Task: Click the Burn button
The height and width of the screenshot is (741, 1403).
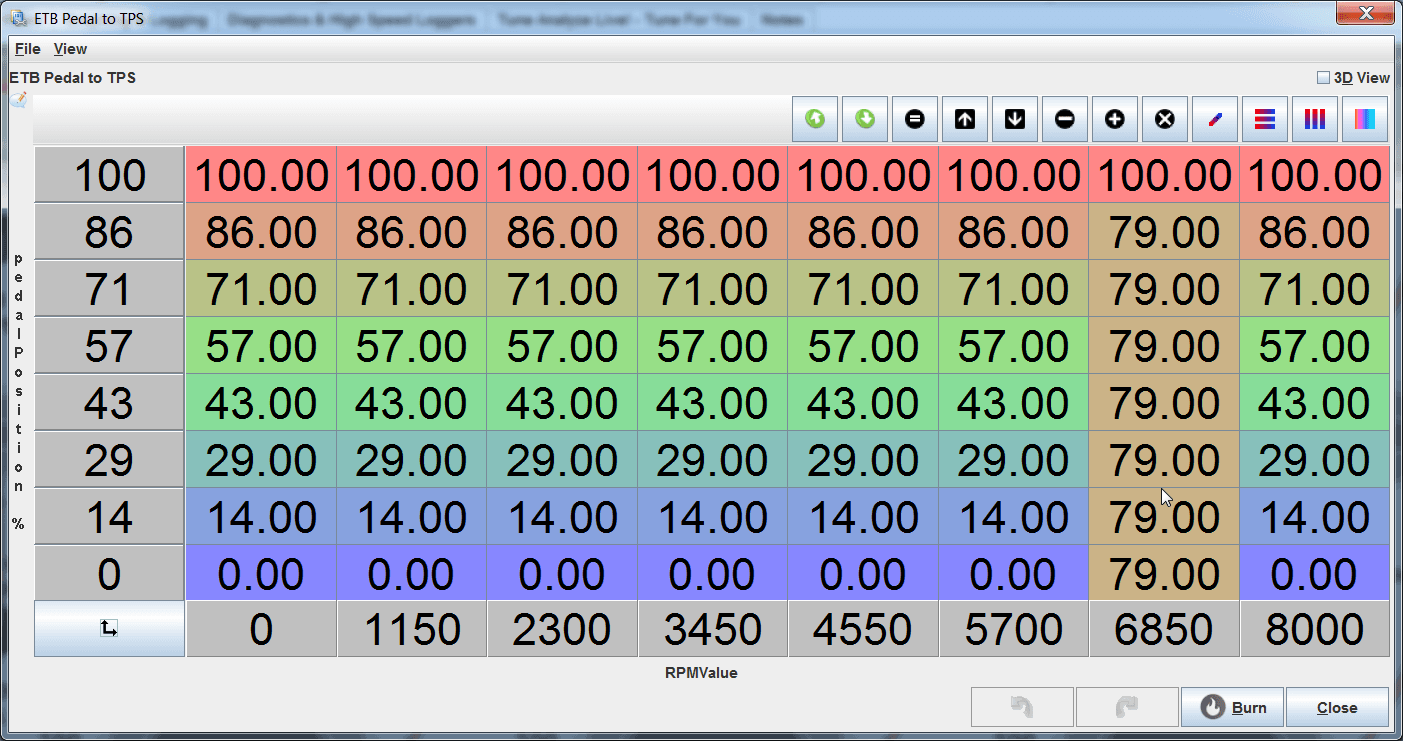Action: coord(1232,707)
